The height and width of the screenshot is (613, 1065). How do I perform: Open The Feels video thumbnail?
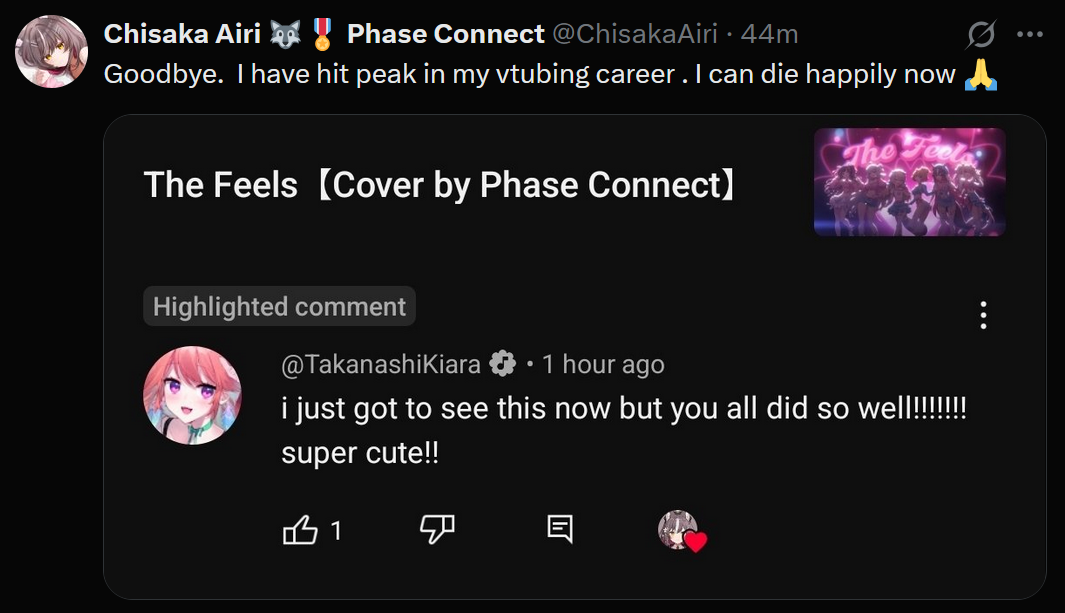coord(909,182)
